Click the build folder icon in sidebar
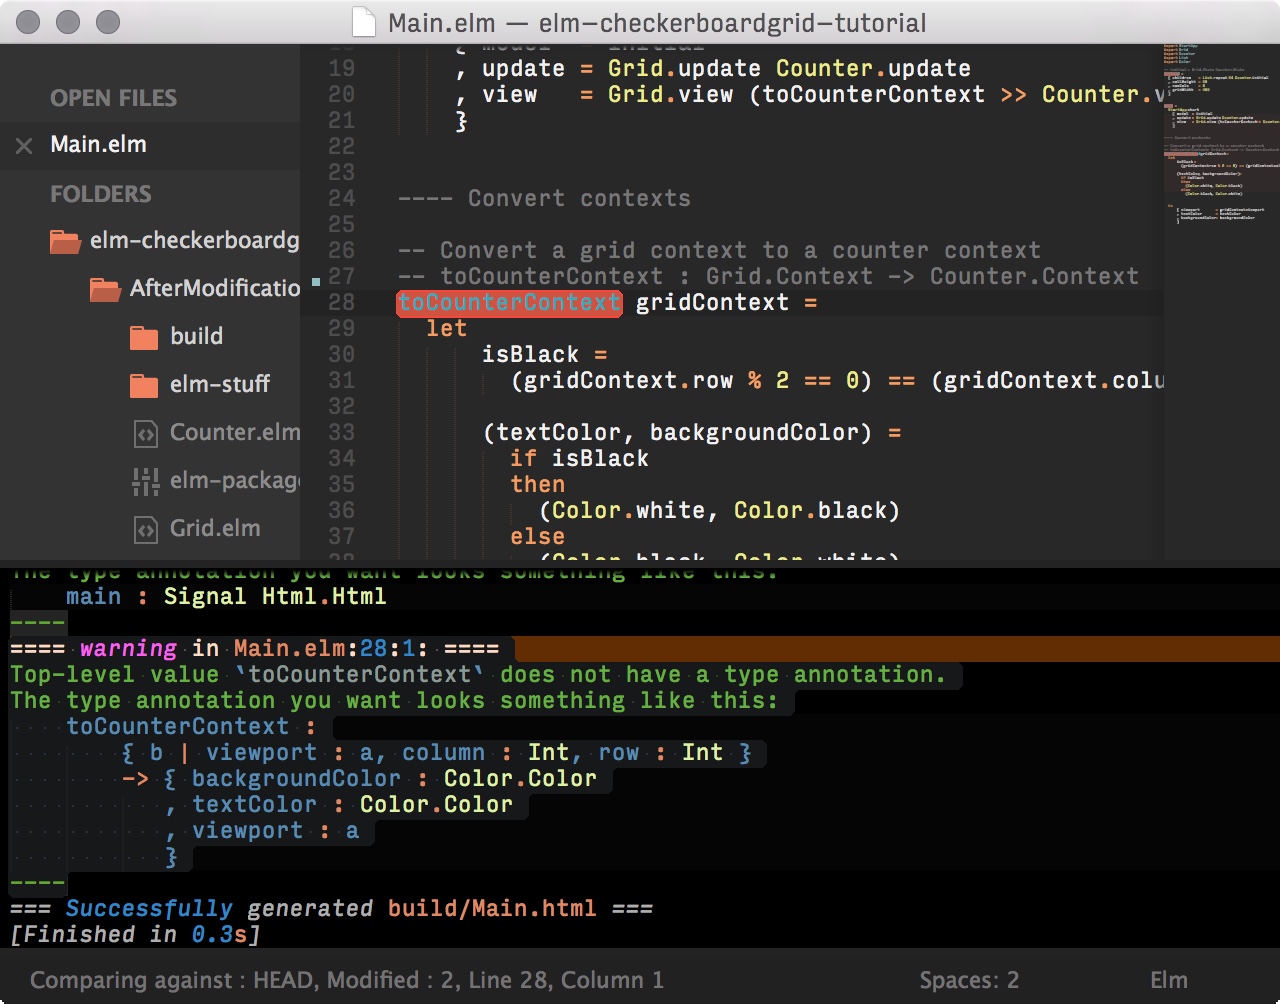 pyautogui.click(x=144, y=337)
